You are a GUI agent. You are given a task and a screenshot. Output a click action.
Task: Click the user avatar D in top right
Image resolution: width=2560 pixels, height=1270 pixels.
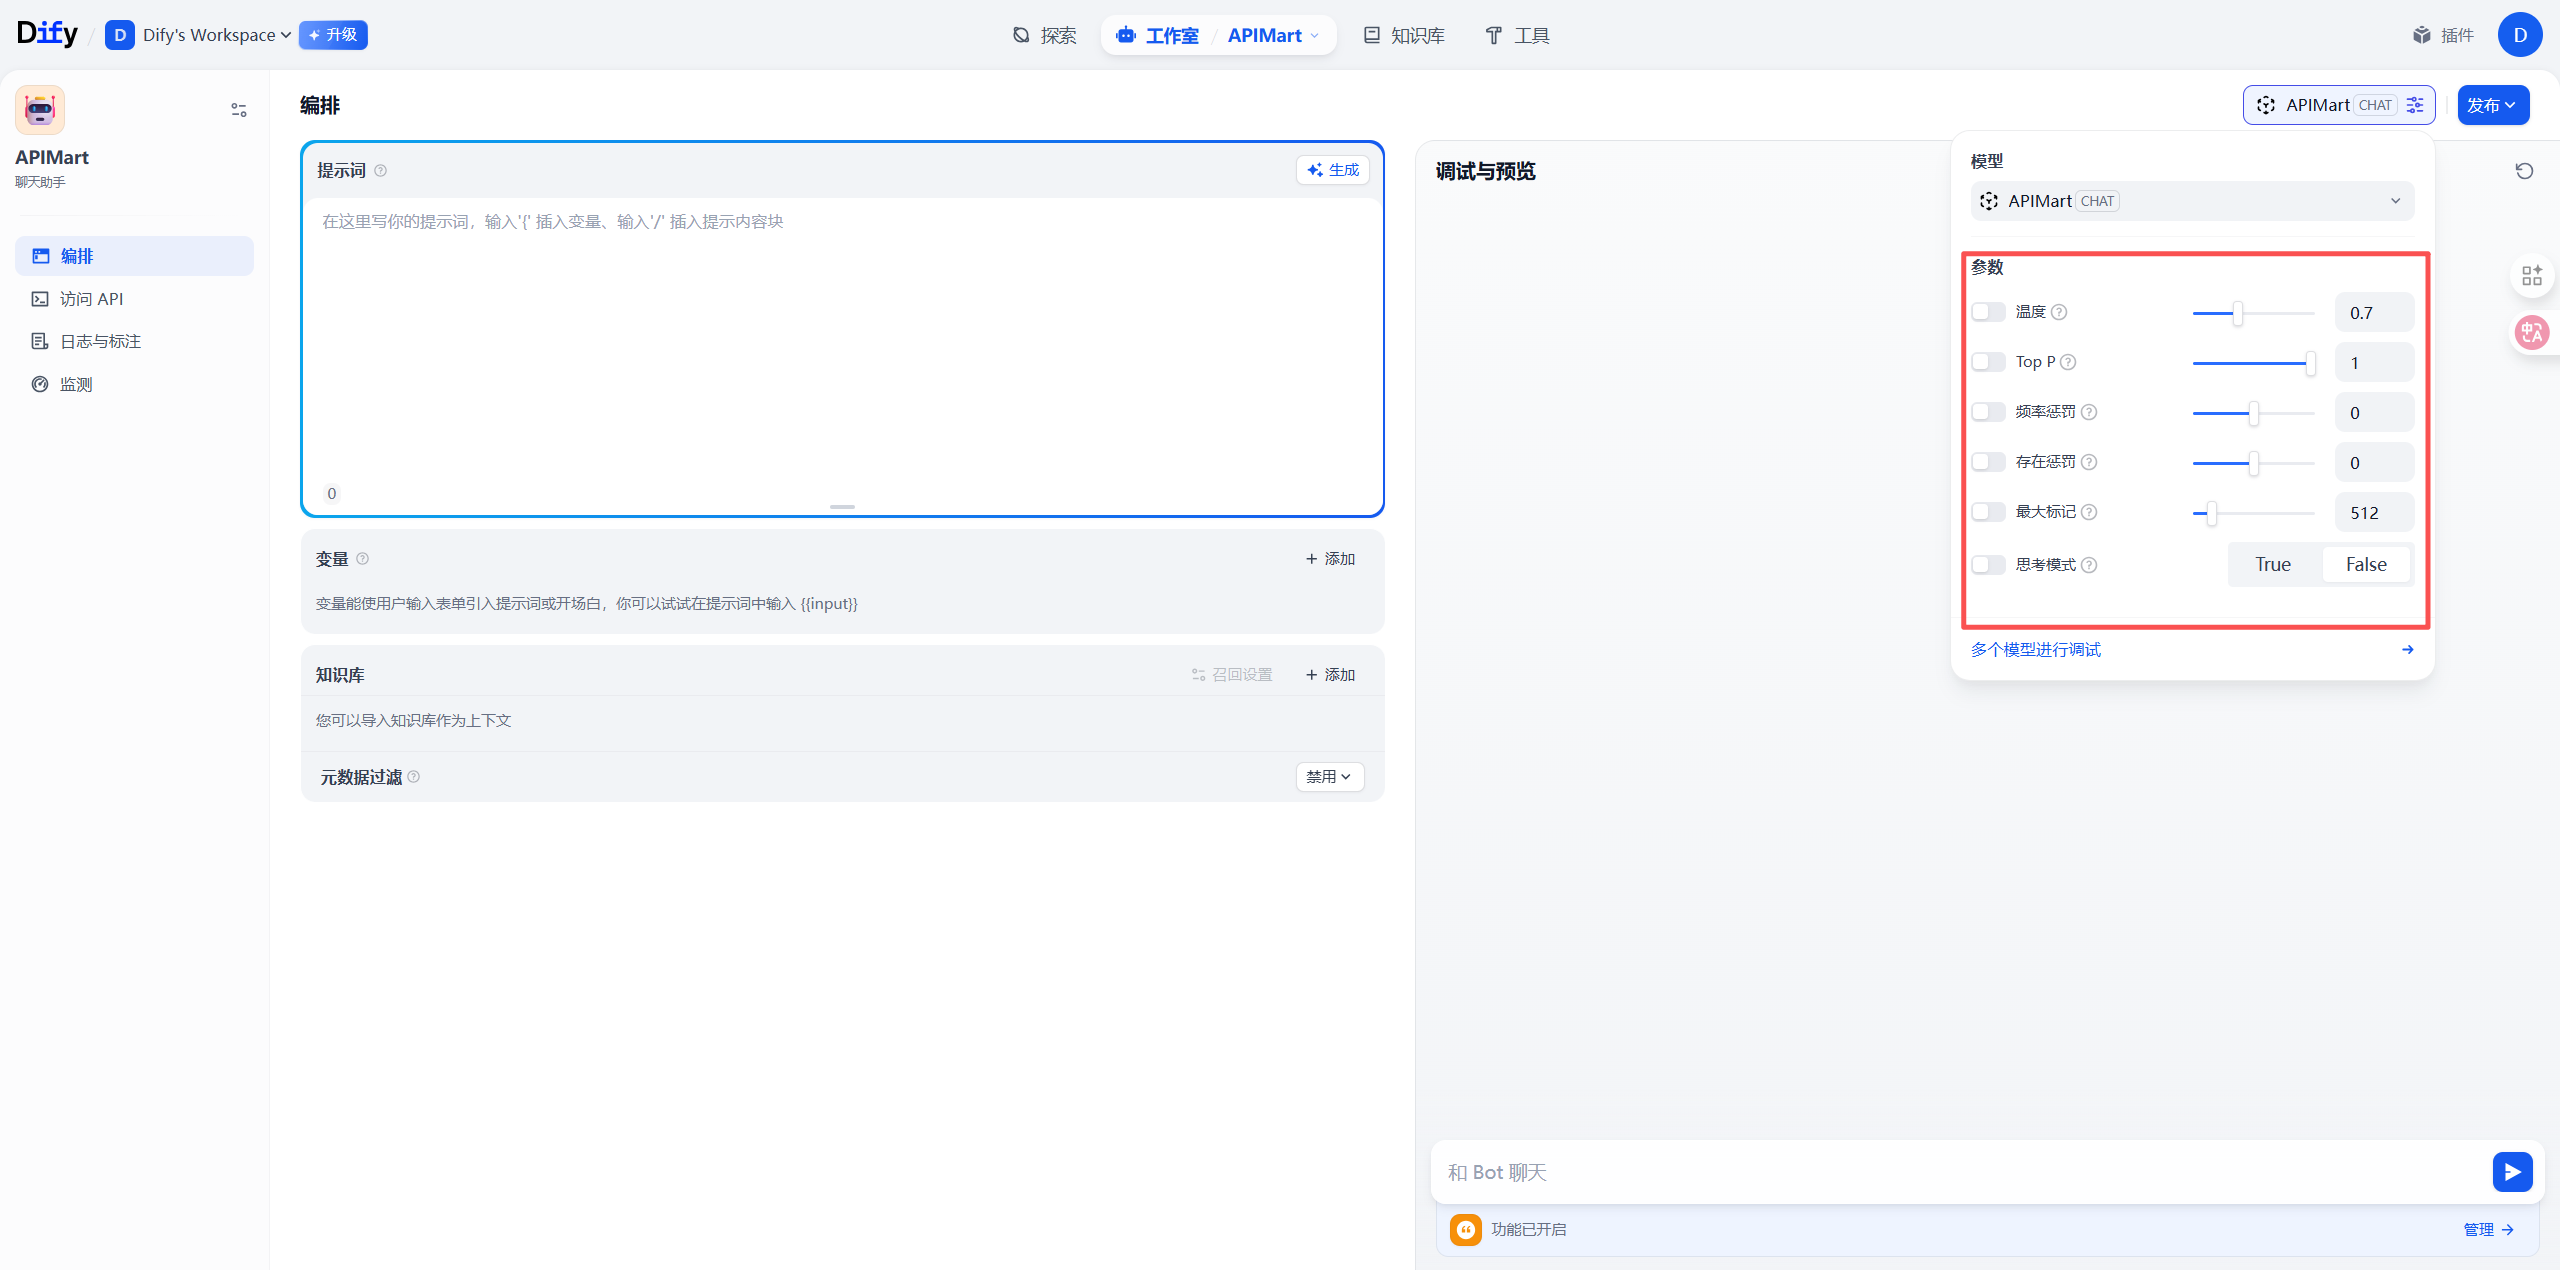click(x=2519, y=35)
